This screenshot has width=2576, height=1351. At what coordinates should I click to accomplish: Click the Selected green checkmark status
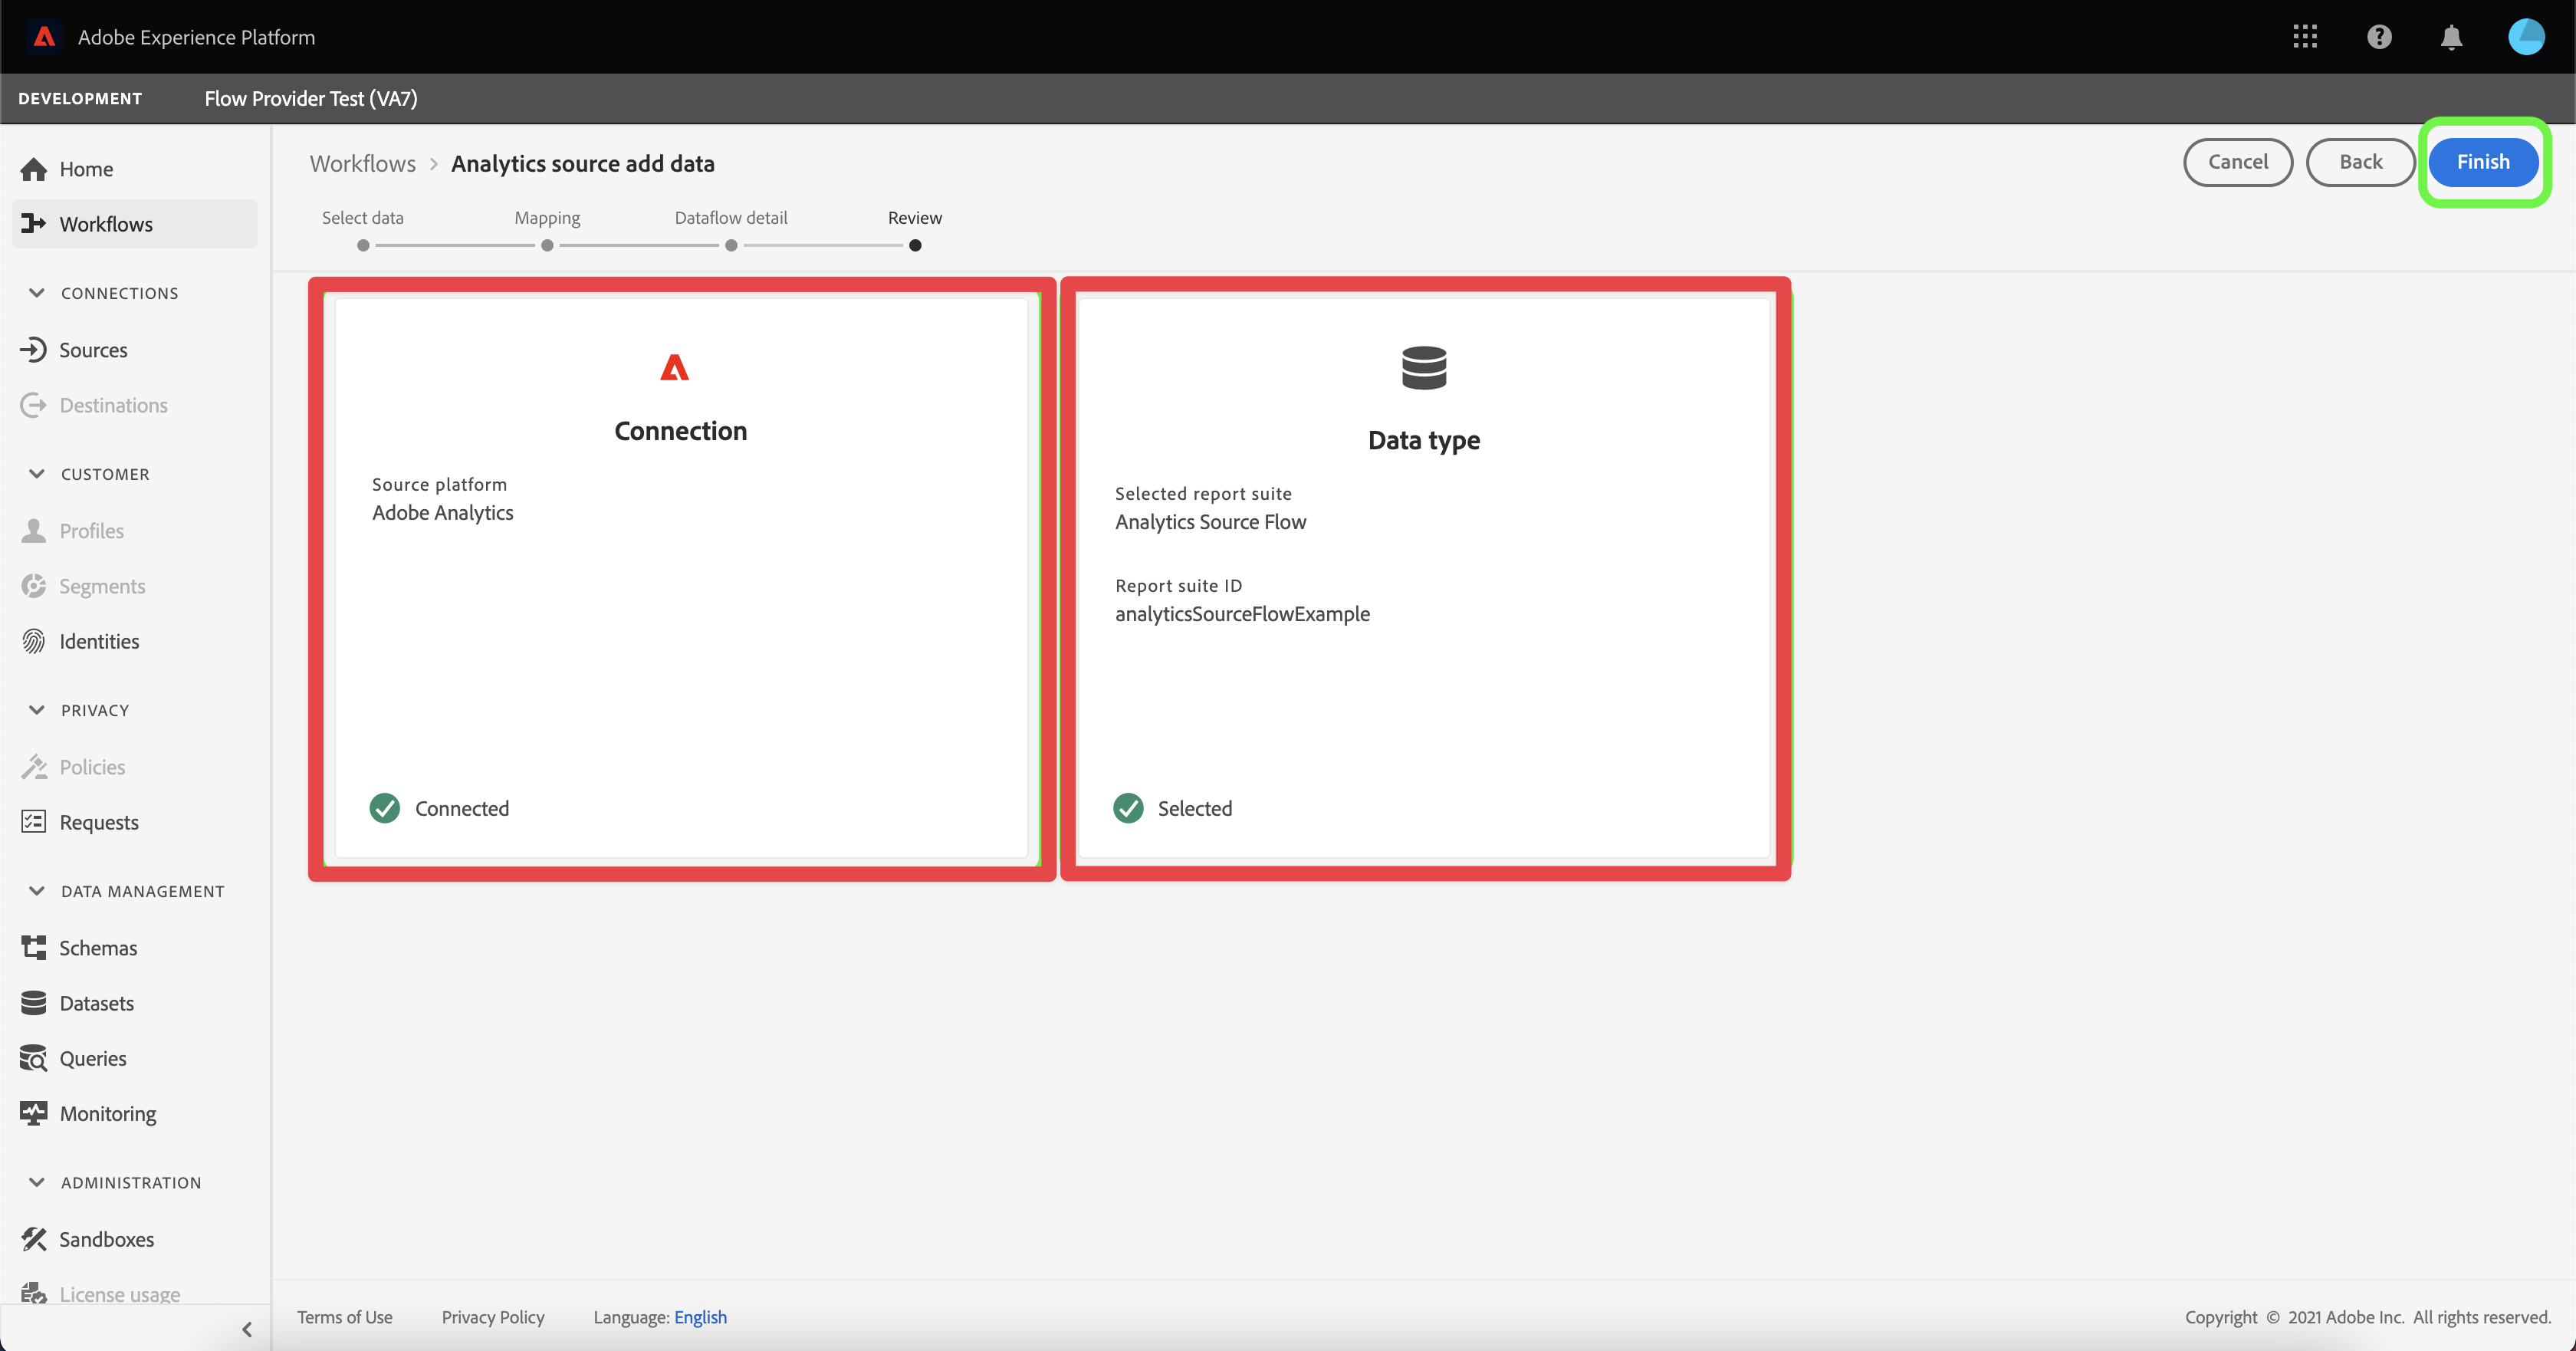click(x=1128, y=808)
